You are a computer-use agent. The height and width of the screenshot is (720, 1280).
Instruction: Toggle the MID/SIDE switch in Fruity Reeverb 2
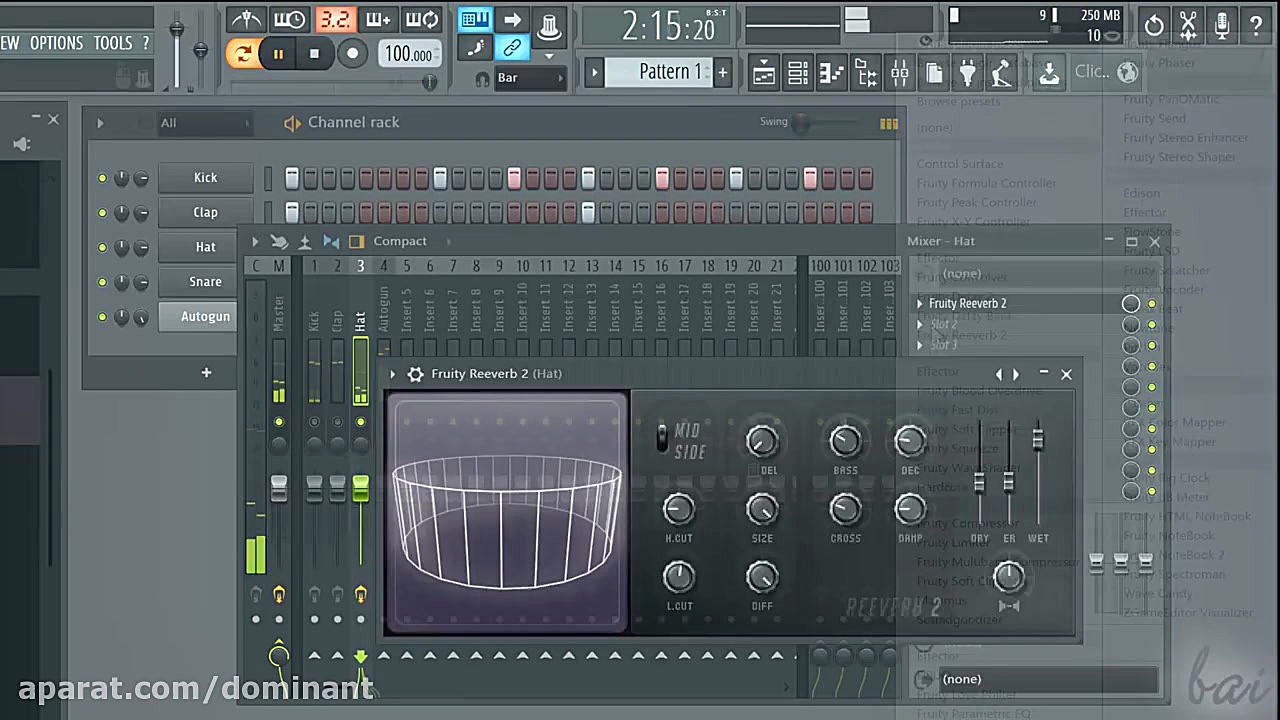pos(662,437)
